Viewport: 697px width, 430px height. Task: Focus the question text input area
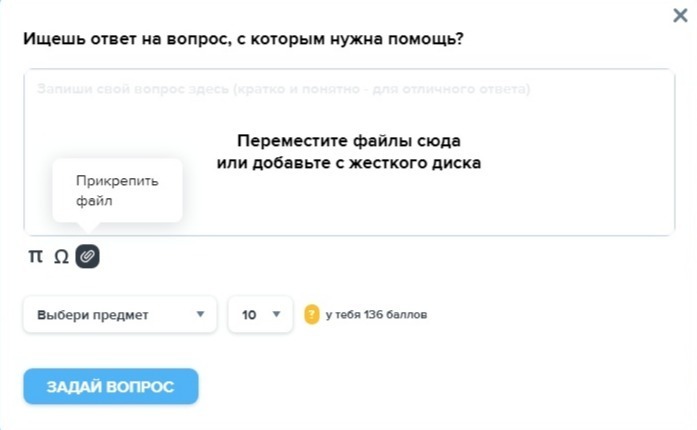click(349, 152)
